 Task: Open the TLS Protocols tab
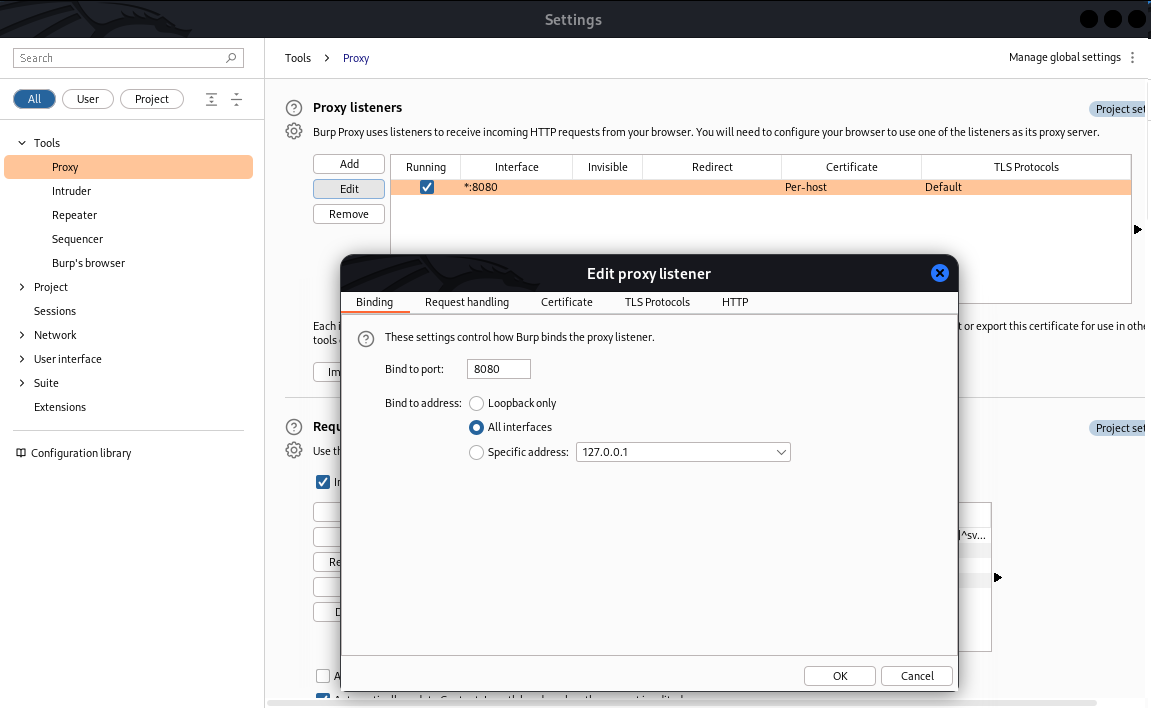656,302
